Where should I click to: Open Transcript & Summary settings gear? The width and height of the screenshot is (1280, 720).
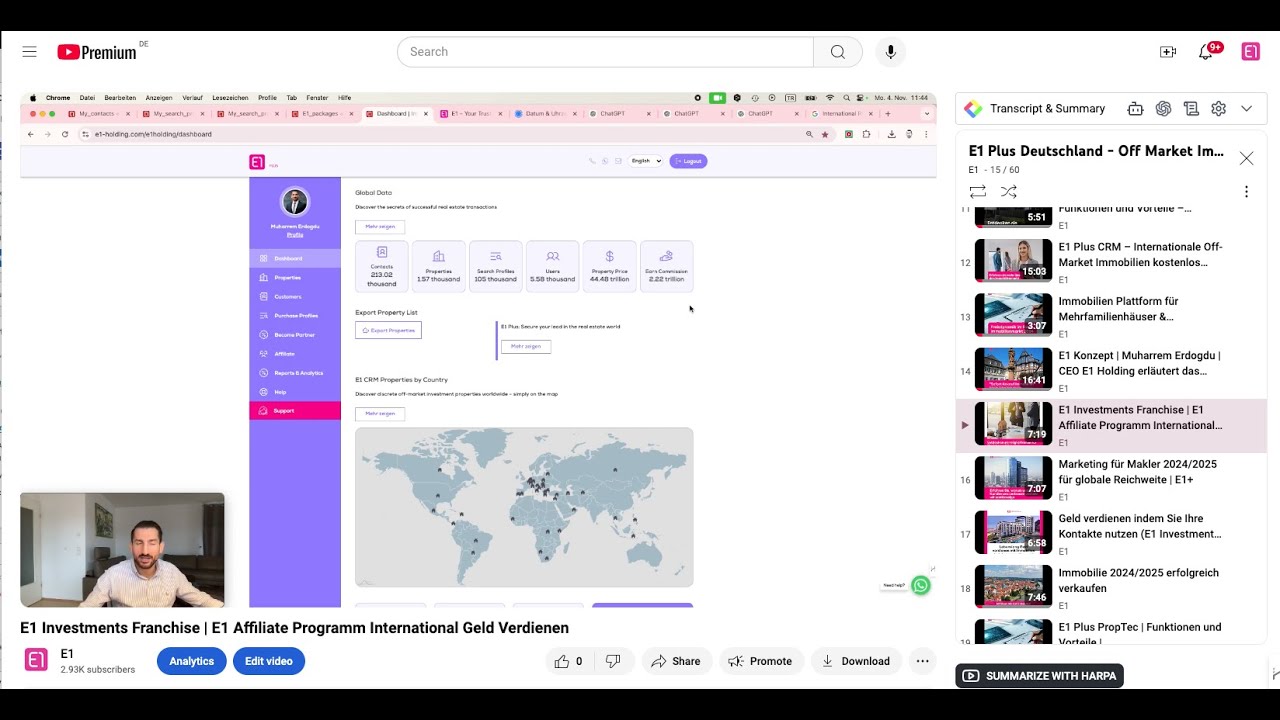[1218, 109]
